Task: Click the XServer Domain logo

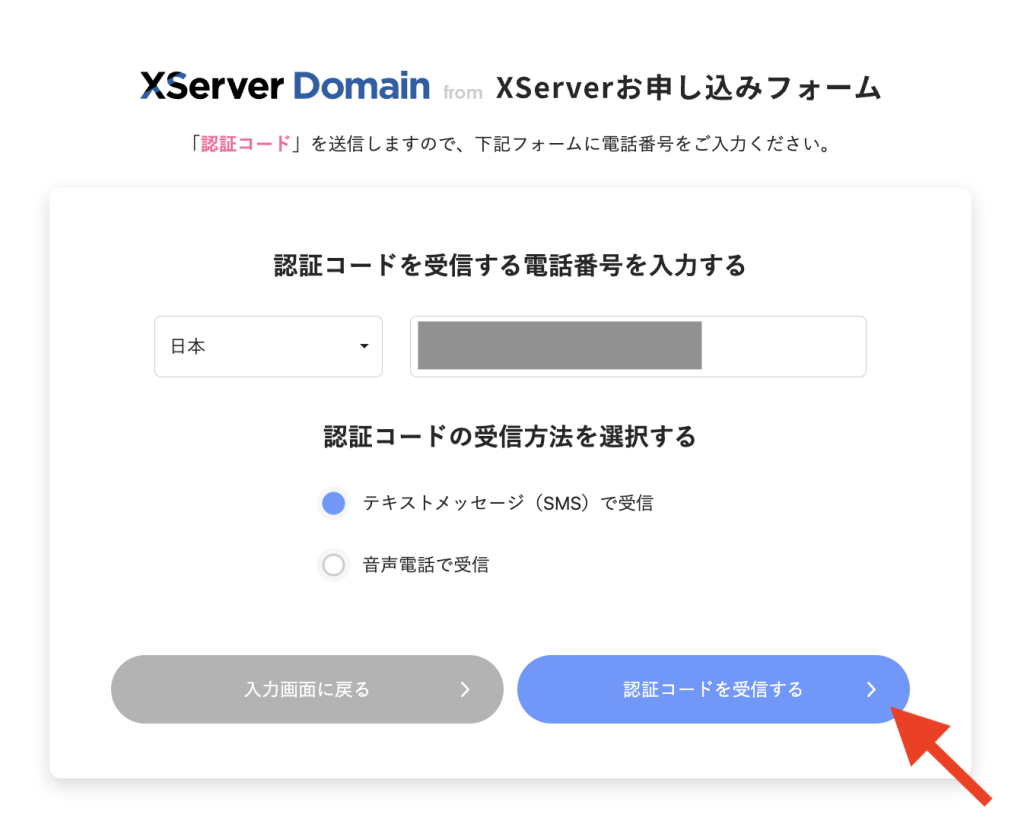Action: click(x=285, y=86)
